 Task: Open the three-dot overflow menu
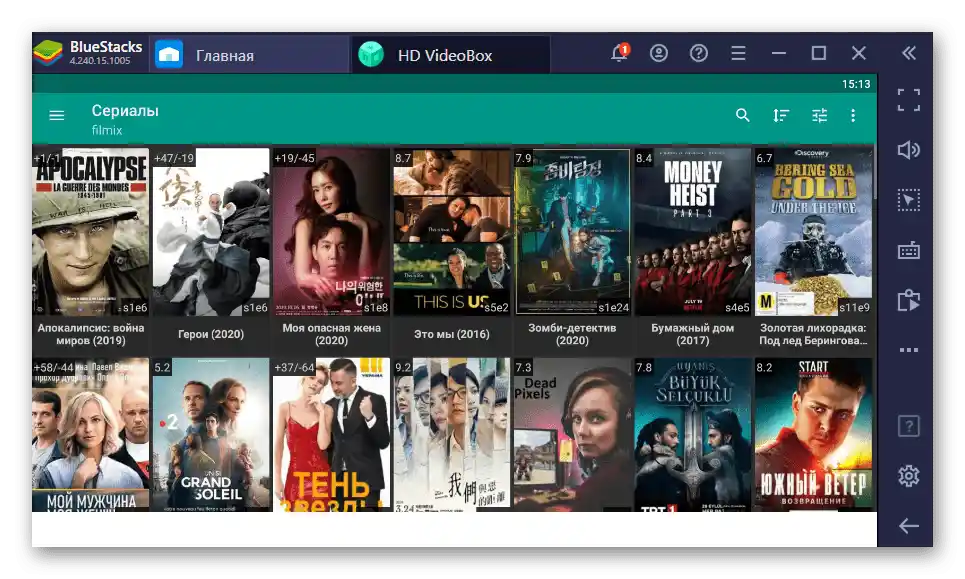853,115
